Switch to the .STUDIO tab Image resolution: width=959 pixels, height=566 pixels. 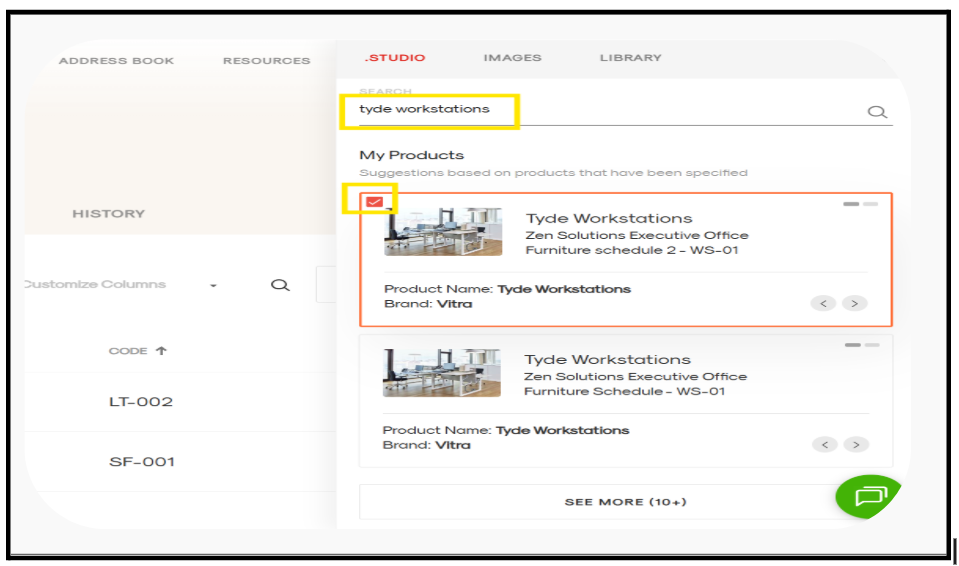pos(394,58)
